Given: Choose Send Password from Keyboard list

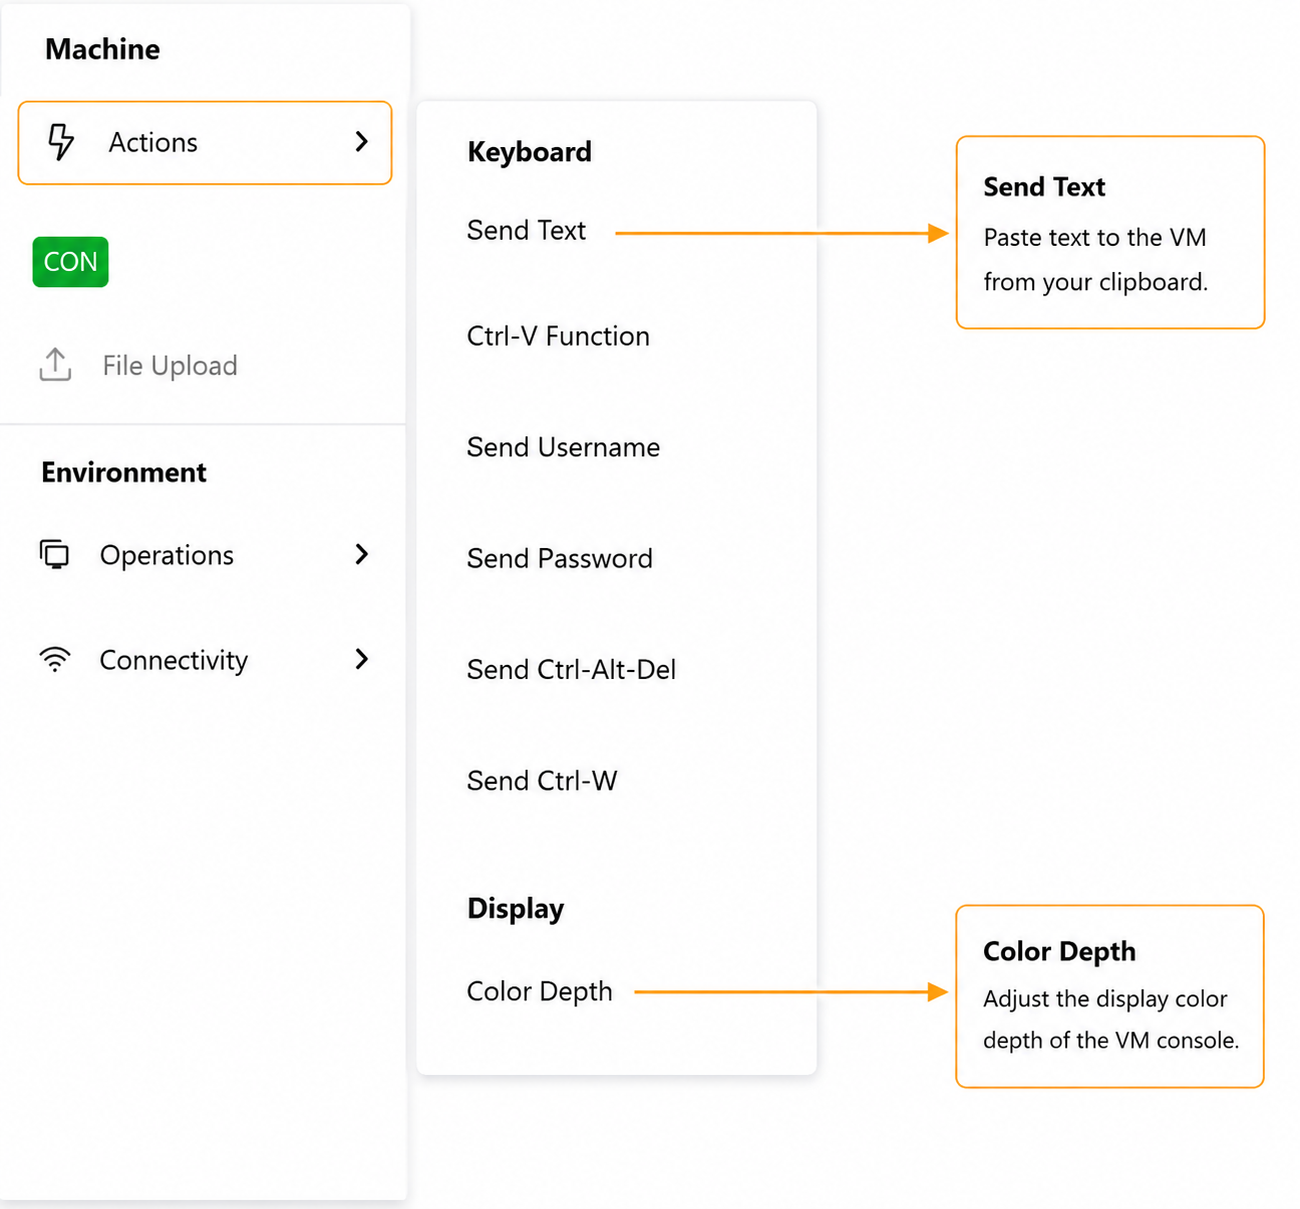Looking at the screenshot, I should 559,558.
